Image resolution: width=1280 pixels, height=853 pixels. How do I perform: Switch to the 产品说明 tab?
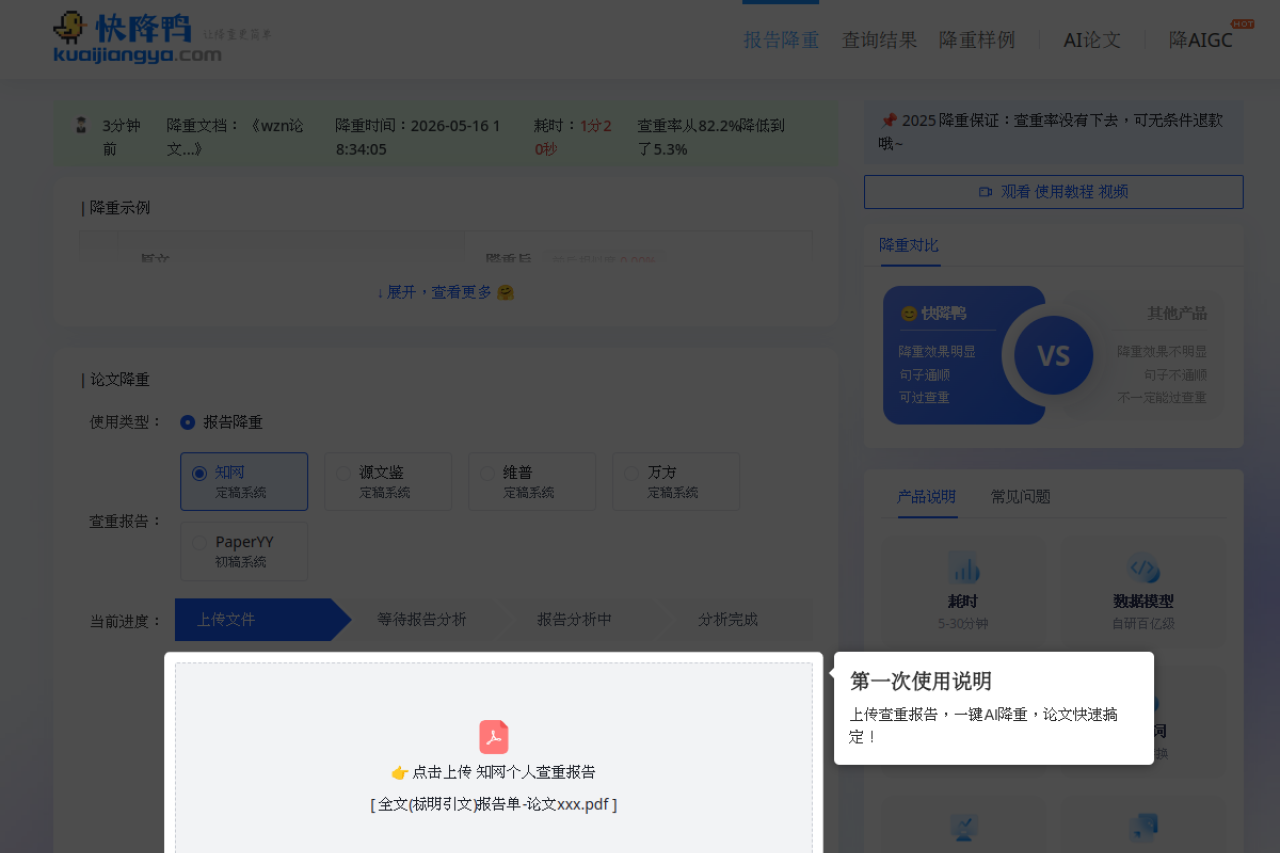point(927,497)
